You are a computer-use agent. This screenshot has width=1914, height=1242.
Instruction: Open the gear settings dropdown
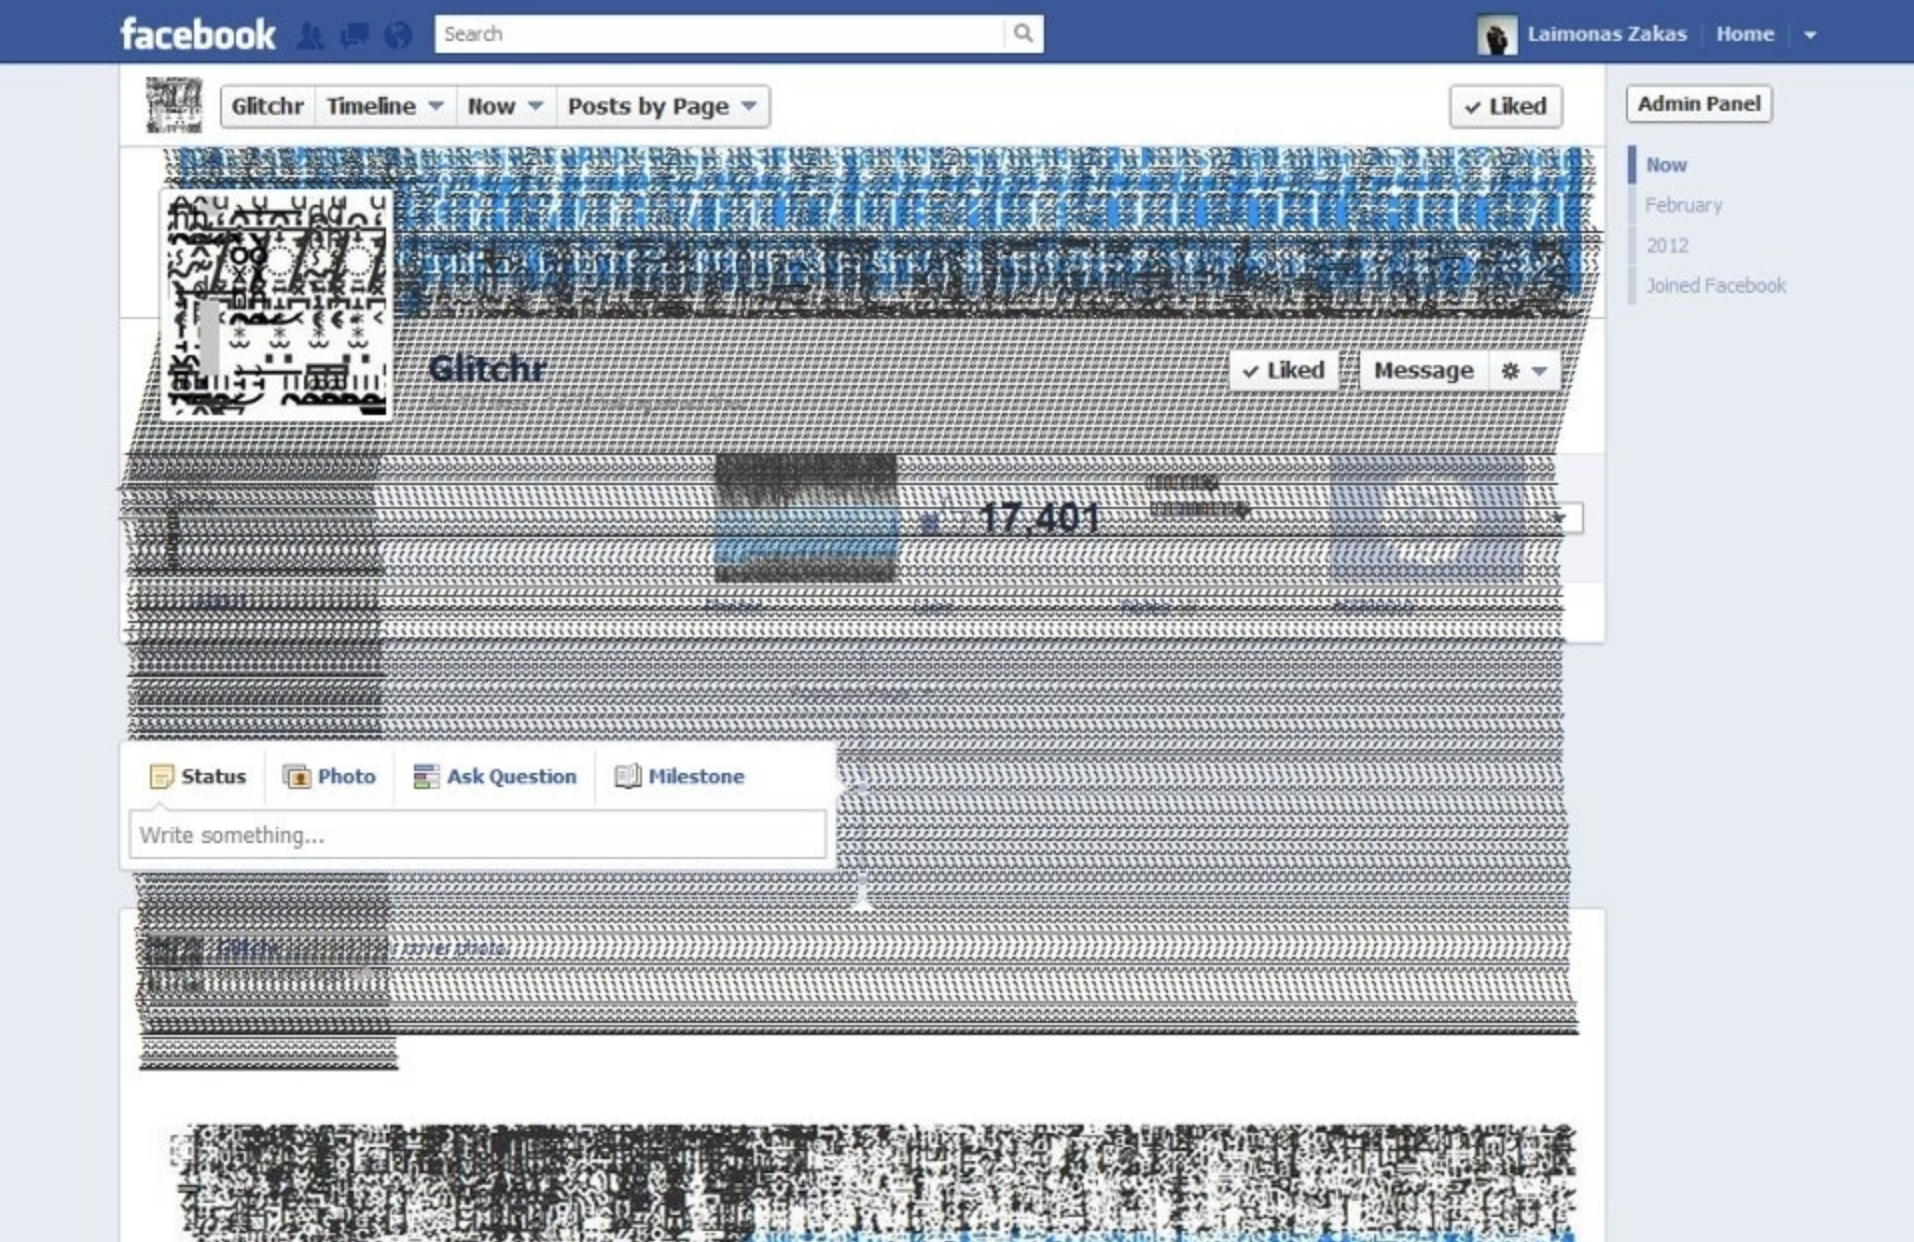pyautogui.click(x=1523, y=371)
